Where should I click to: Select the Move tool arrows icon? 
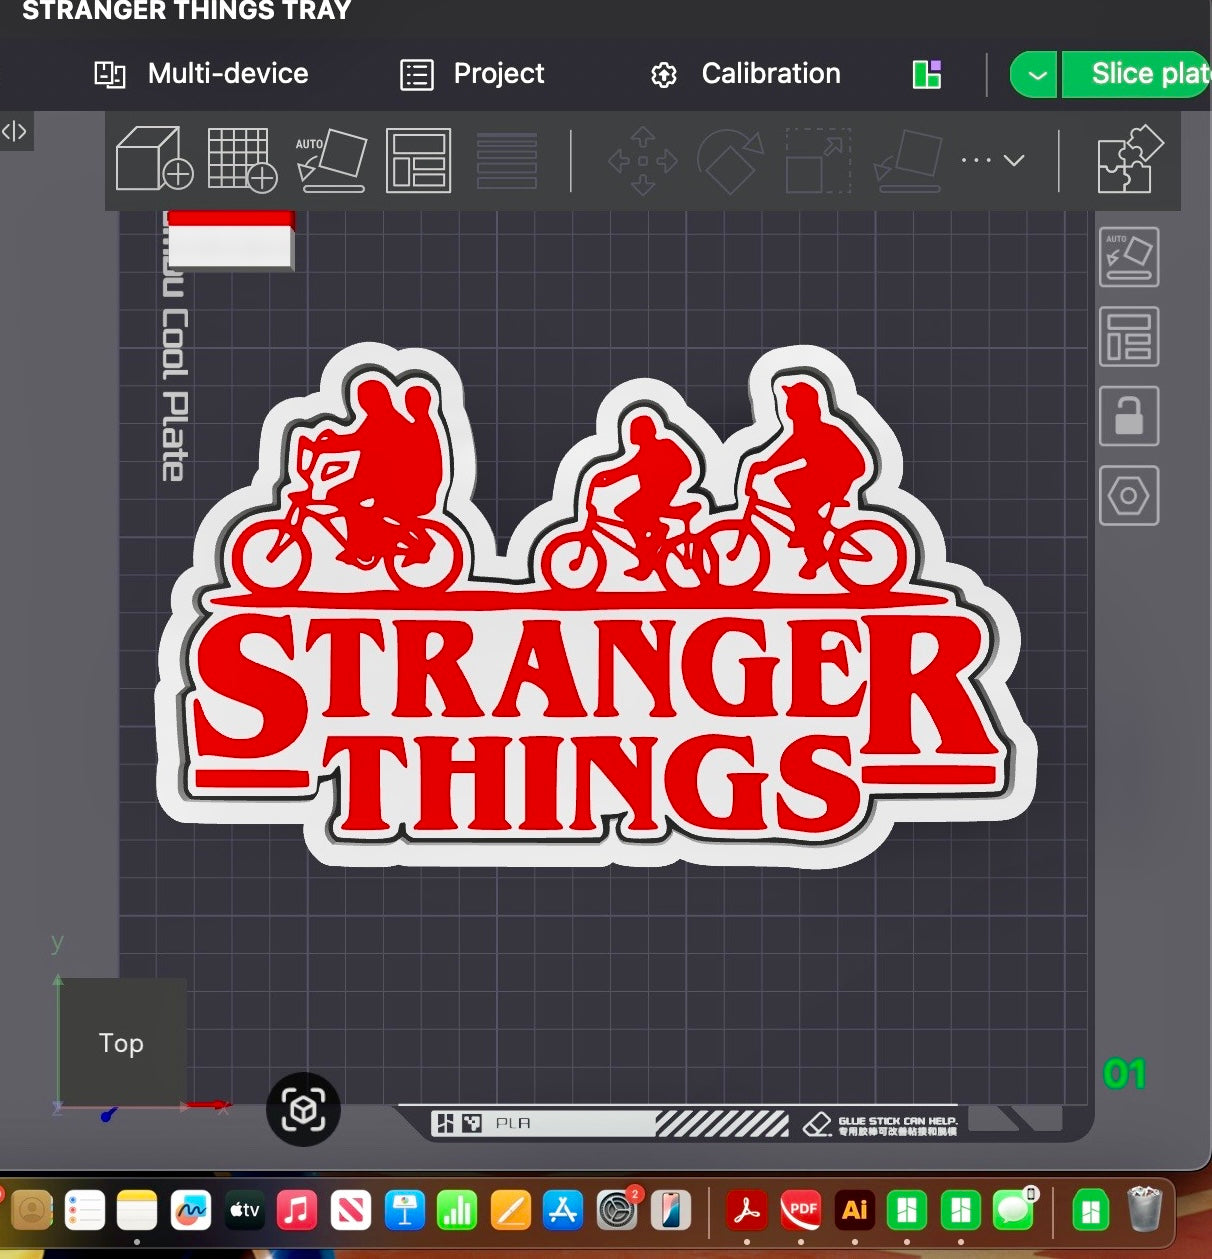(642, 160)
